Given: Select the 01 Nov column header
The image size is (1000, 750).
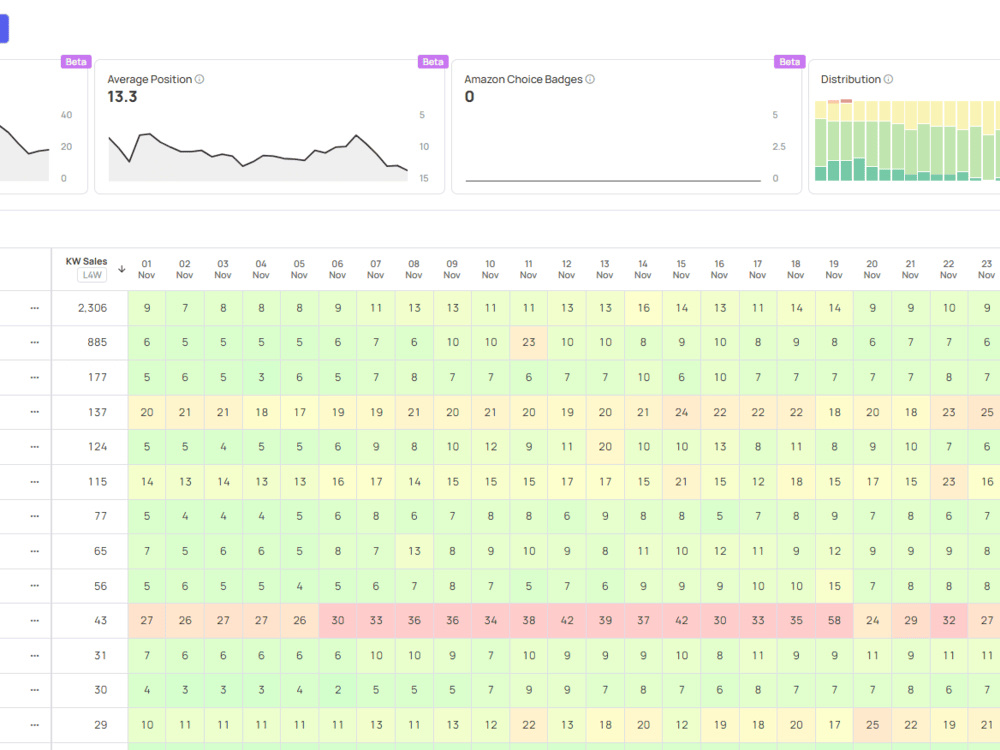Looking at the screenshot, I should point(147,269).
